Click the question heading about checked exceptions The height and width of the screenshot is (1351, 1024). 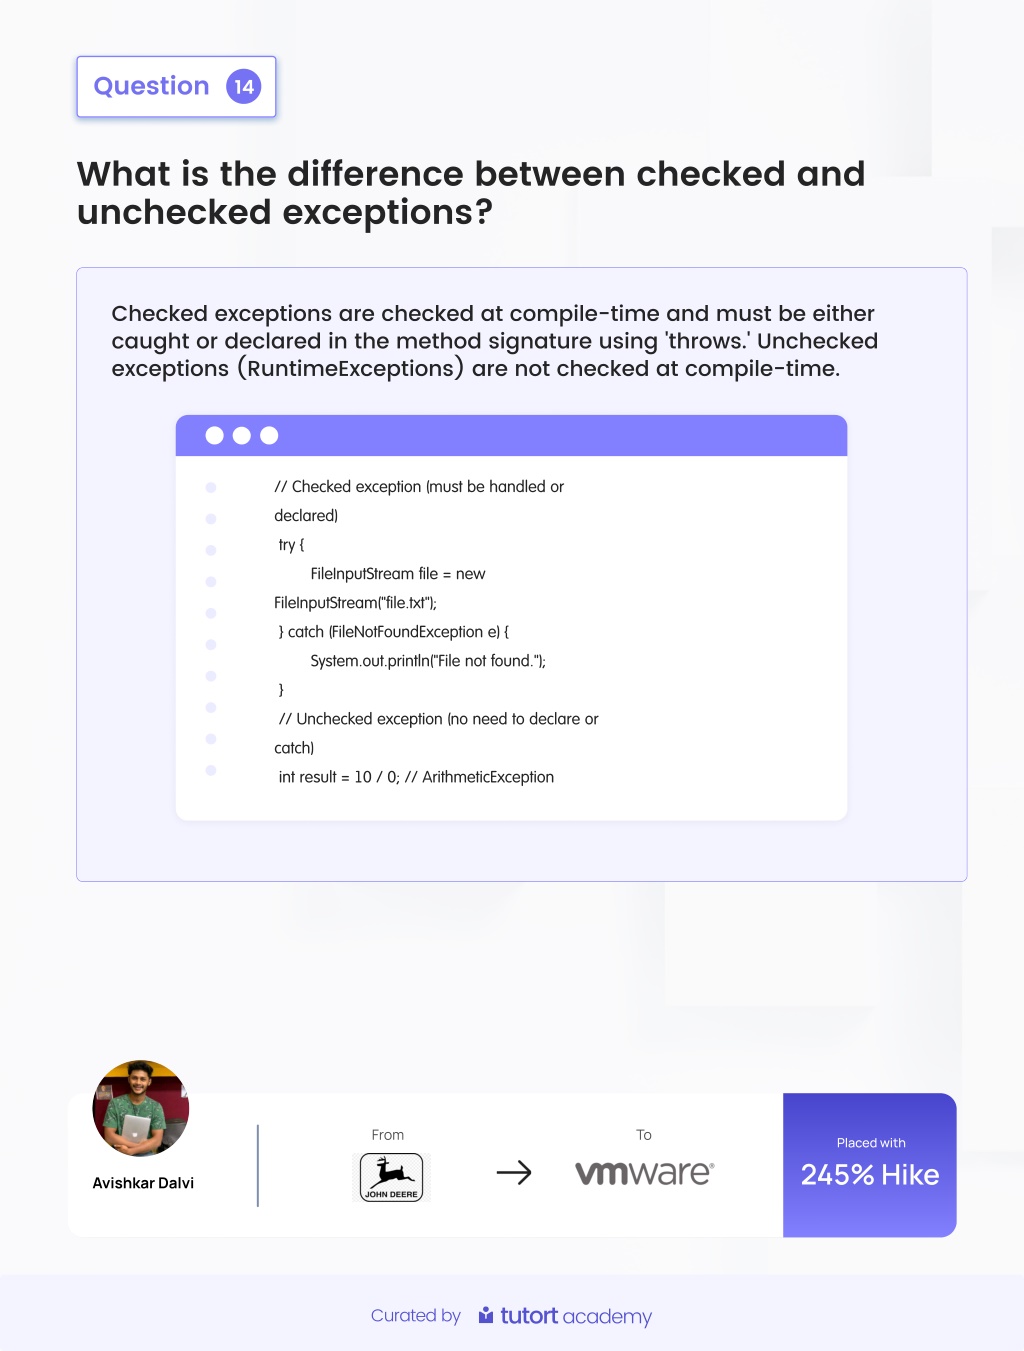[471, 193]
